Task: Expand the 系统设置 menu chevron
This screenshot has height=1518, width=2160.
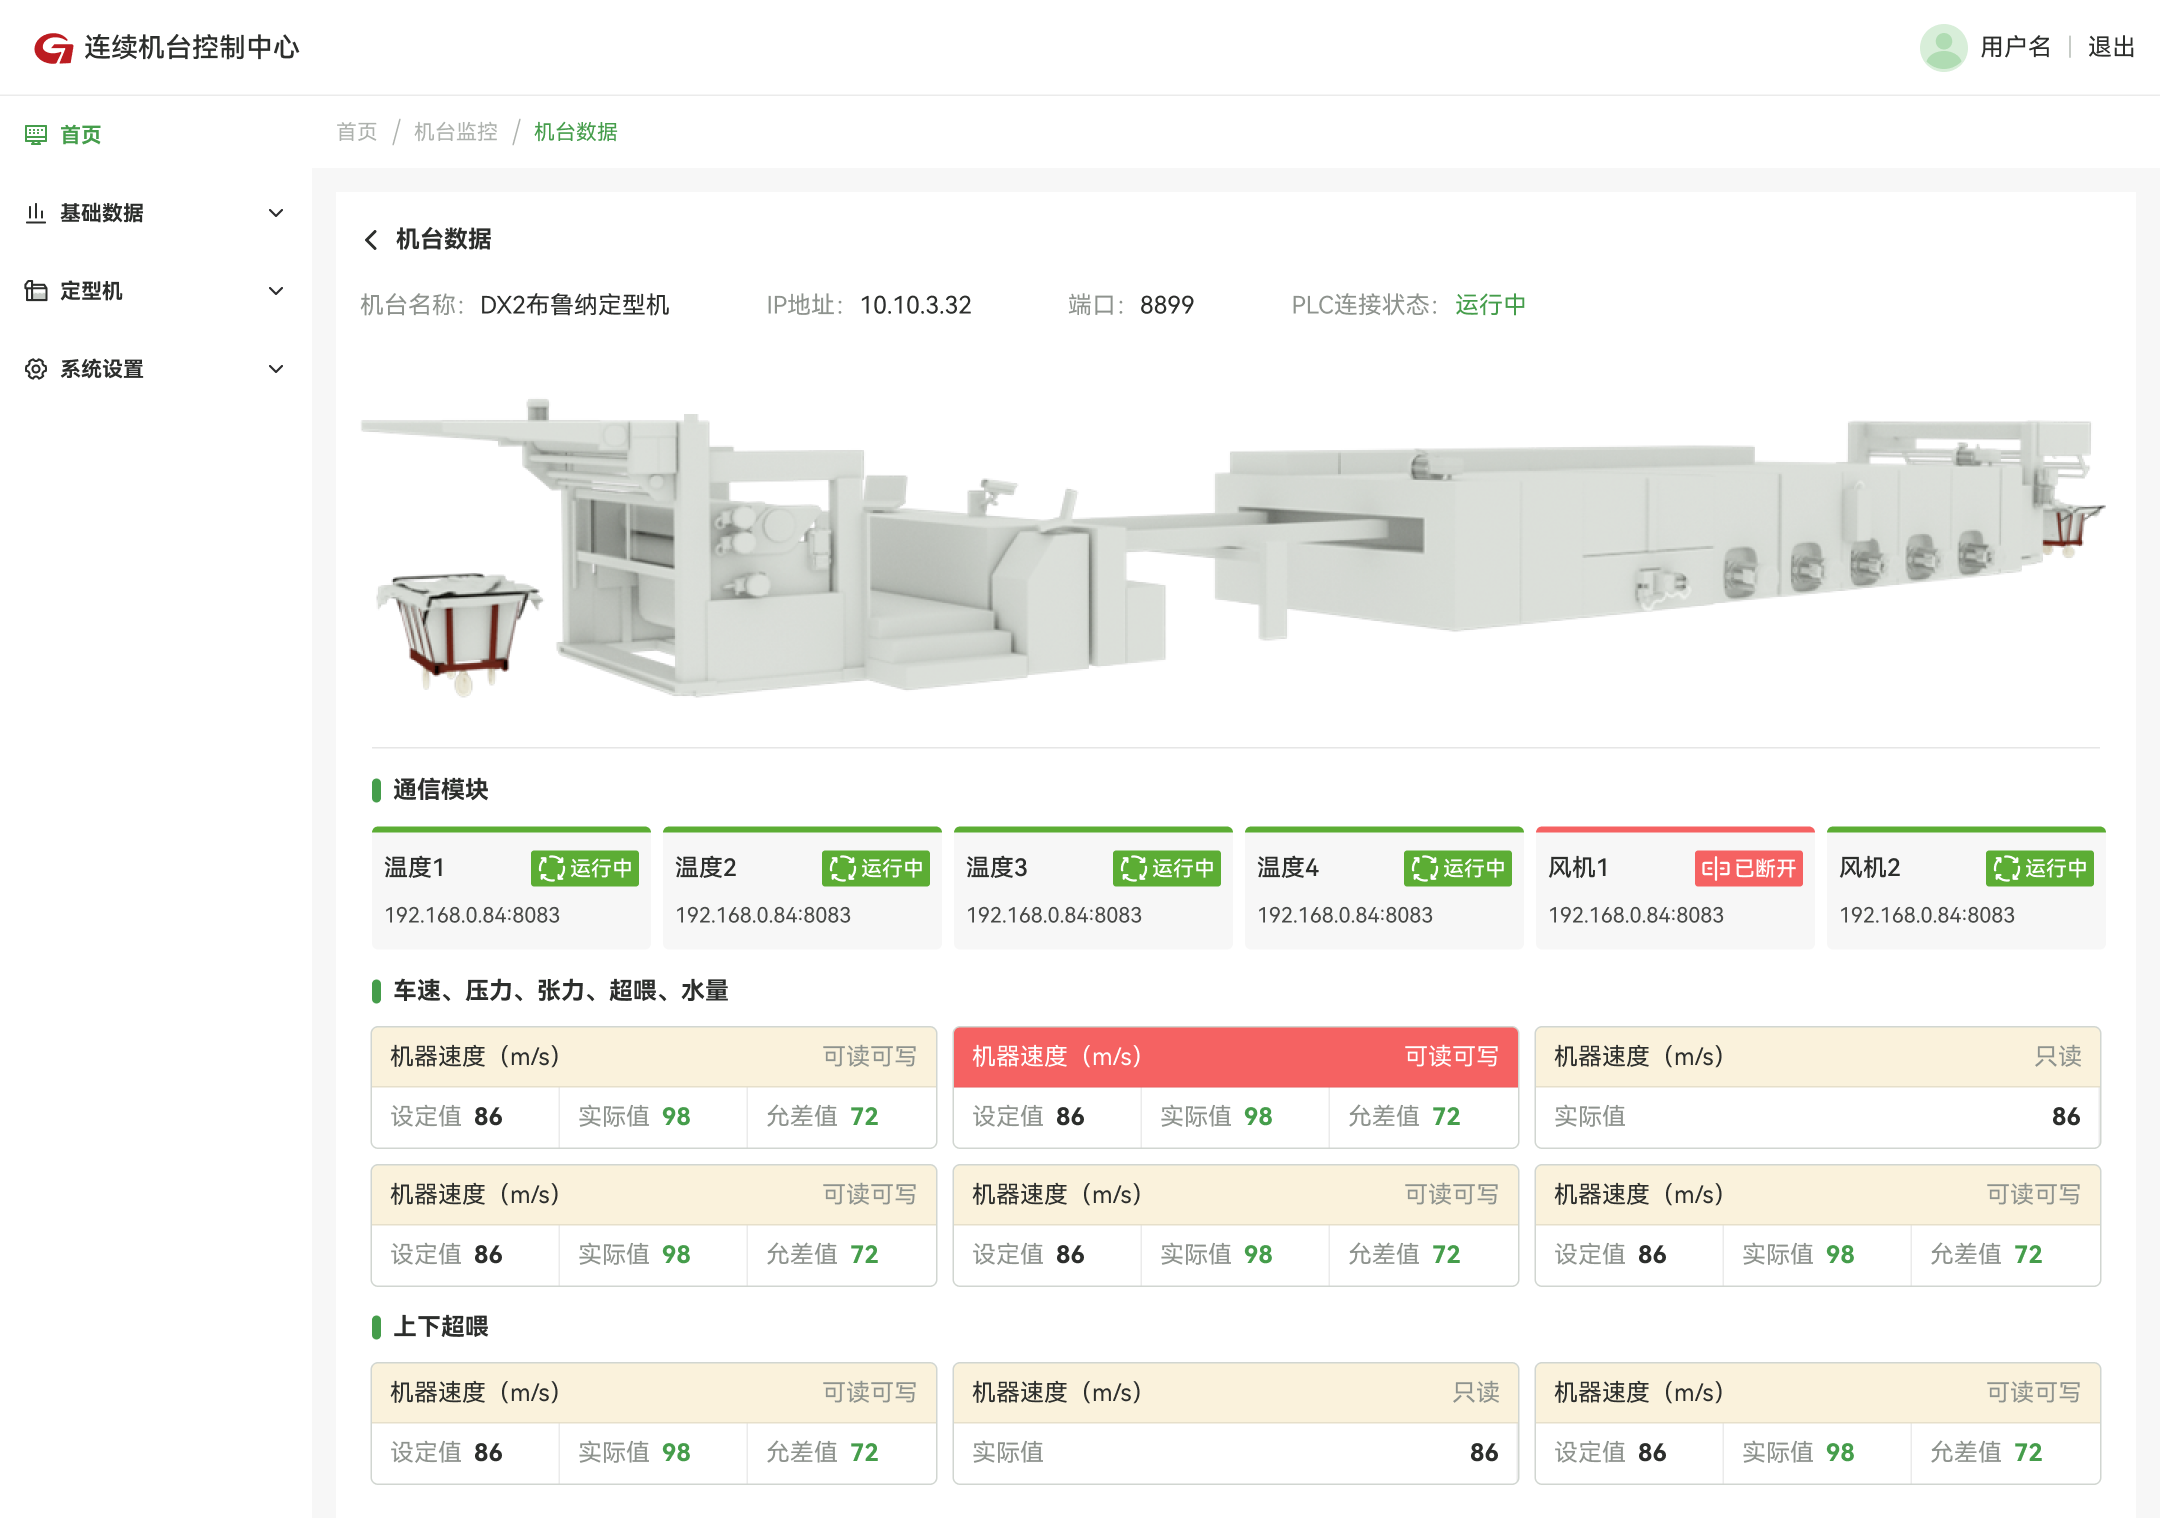Action: point(276,368)
